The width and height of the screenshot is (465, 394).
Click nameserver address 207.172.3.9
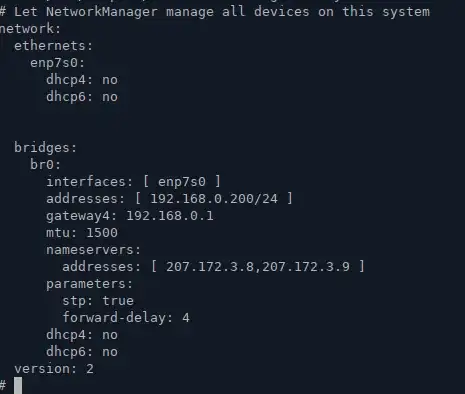click(306, 267)
